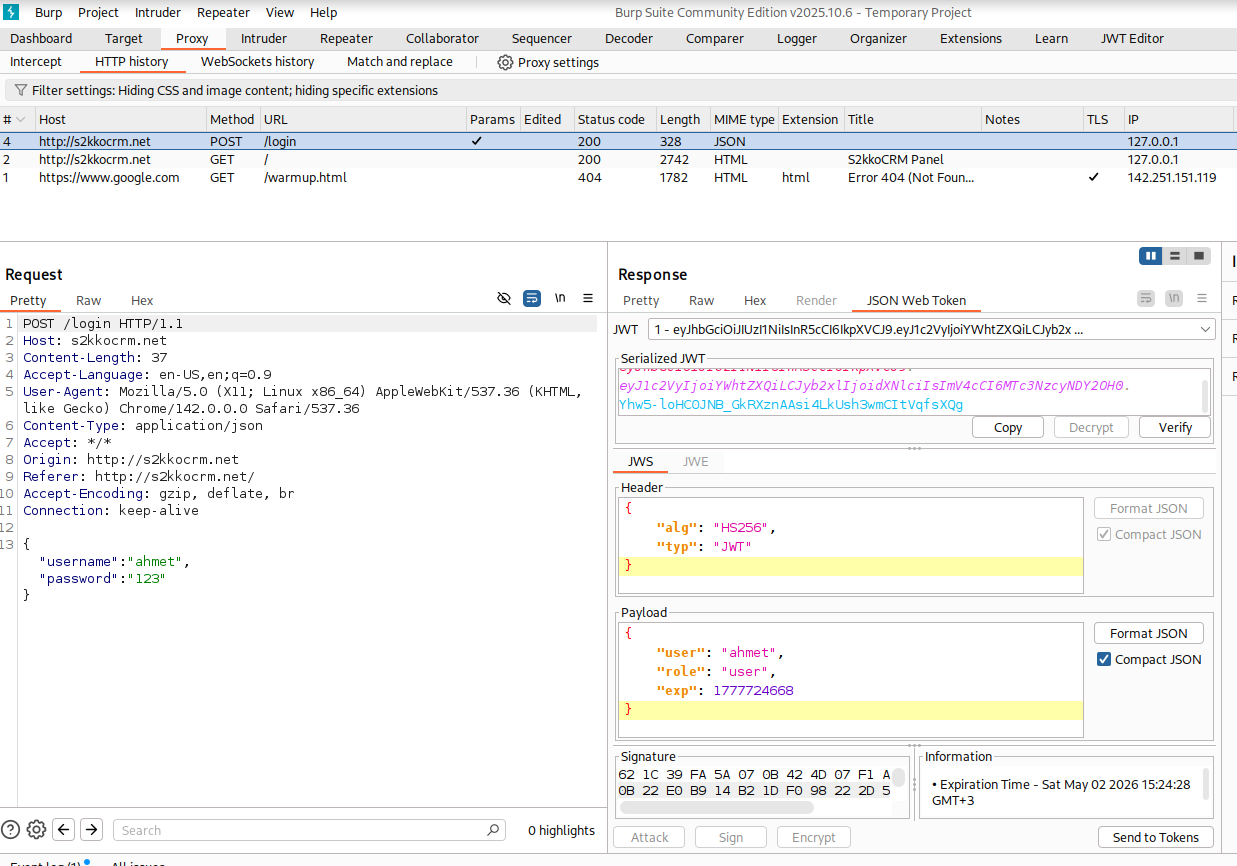Screen dimensions: 1237x866
Task: Toggle Response word wrap icon
Action: click(1146, 298)
